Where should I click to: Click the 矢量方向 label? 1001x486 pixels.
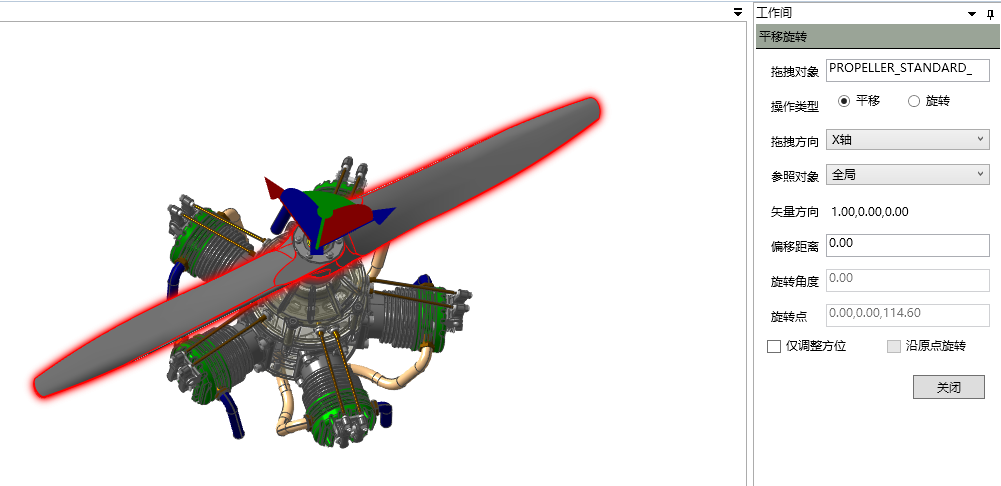[794, 212]
